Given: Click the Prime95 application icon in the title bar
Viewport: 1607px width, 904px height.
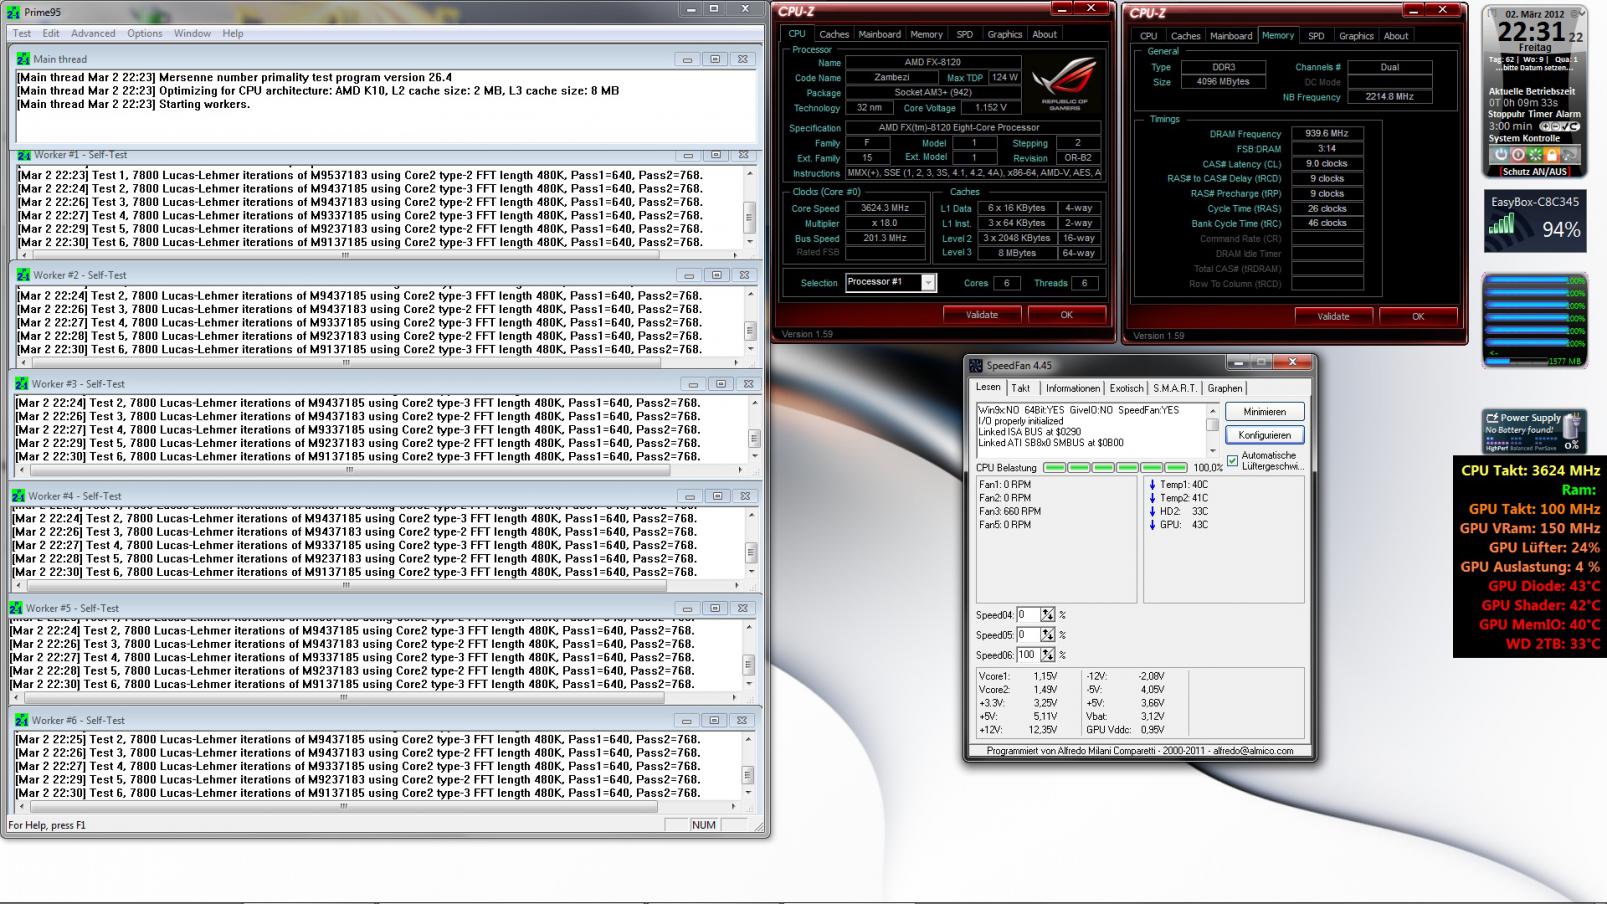Looking at the screenshot, I should point(13,12).
